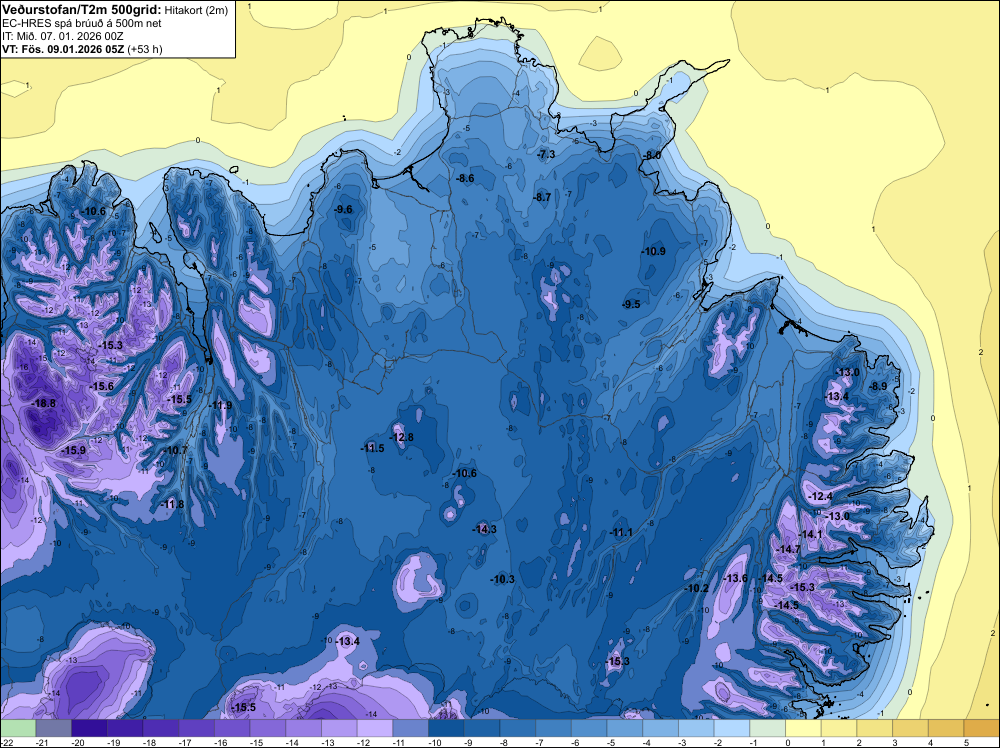Click the -7.3 temperature label
This screenshot has width=1000, height=748.
coord(547,154)
